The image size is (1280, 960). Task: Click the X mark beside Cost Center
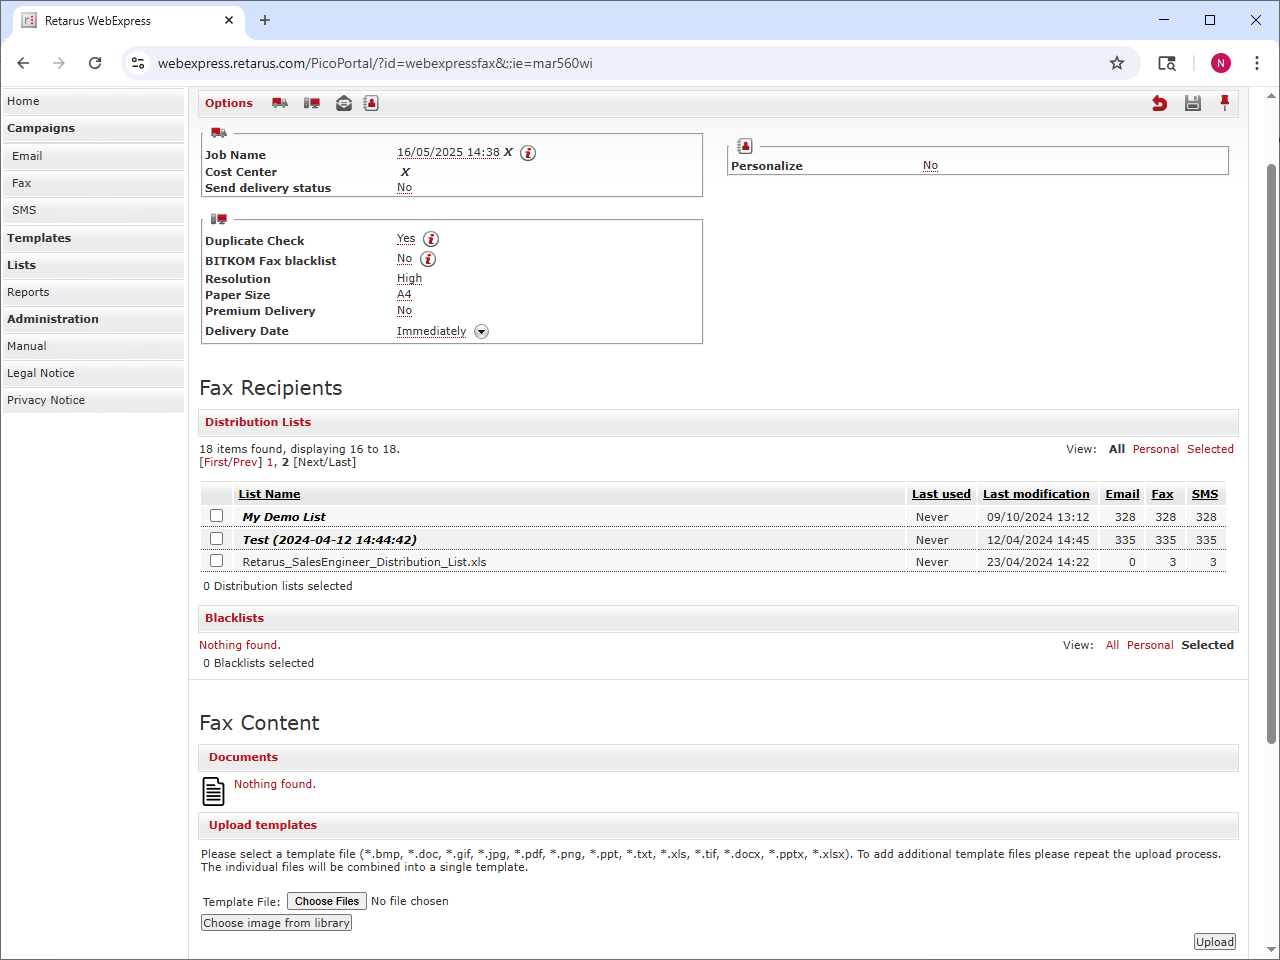pos(405,172)
